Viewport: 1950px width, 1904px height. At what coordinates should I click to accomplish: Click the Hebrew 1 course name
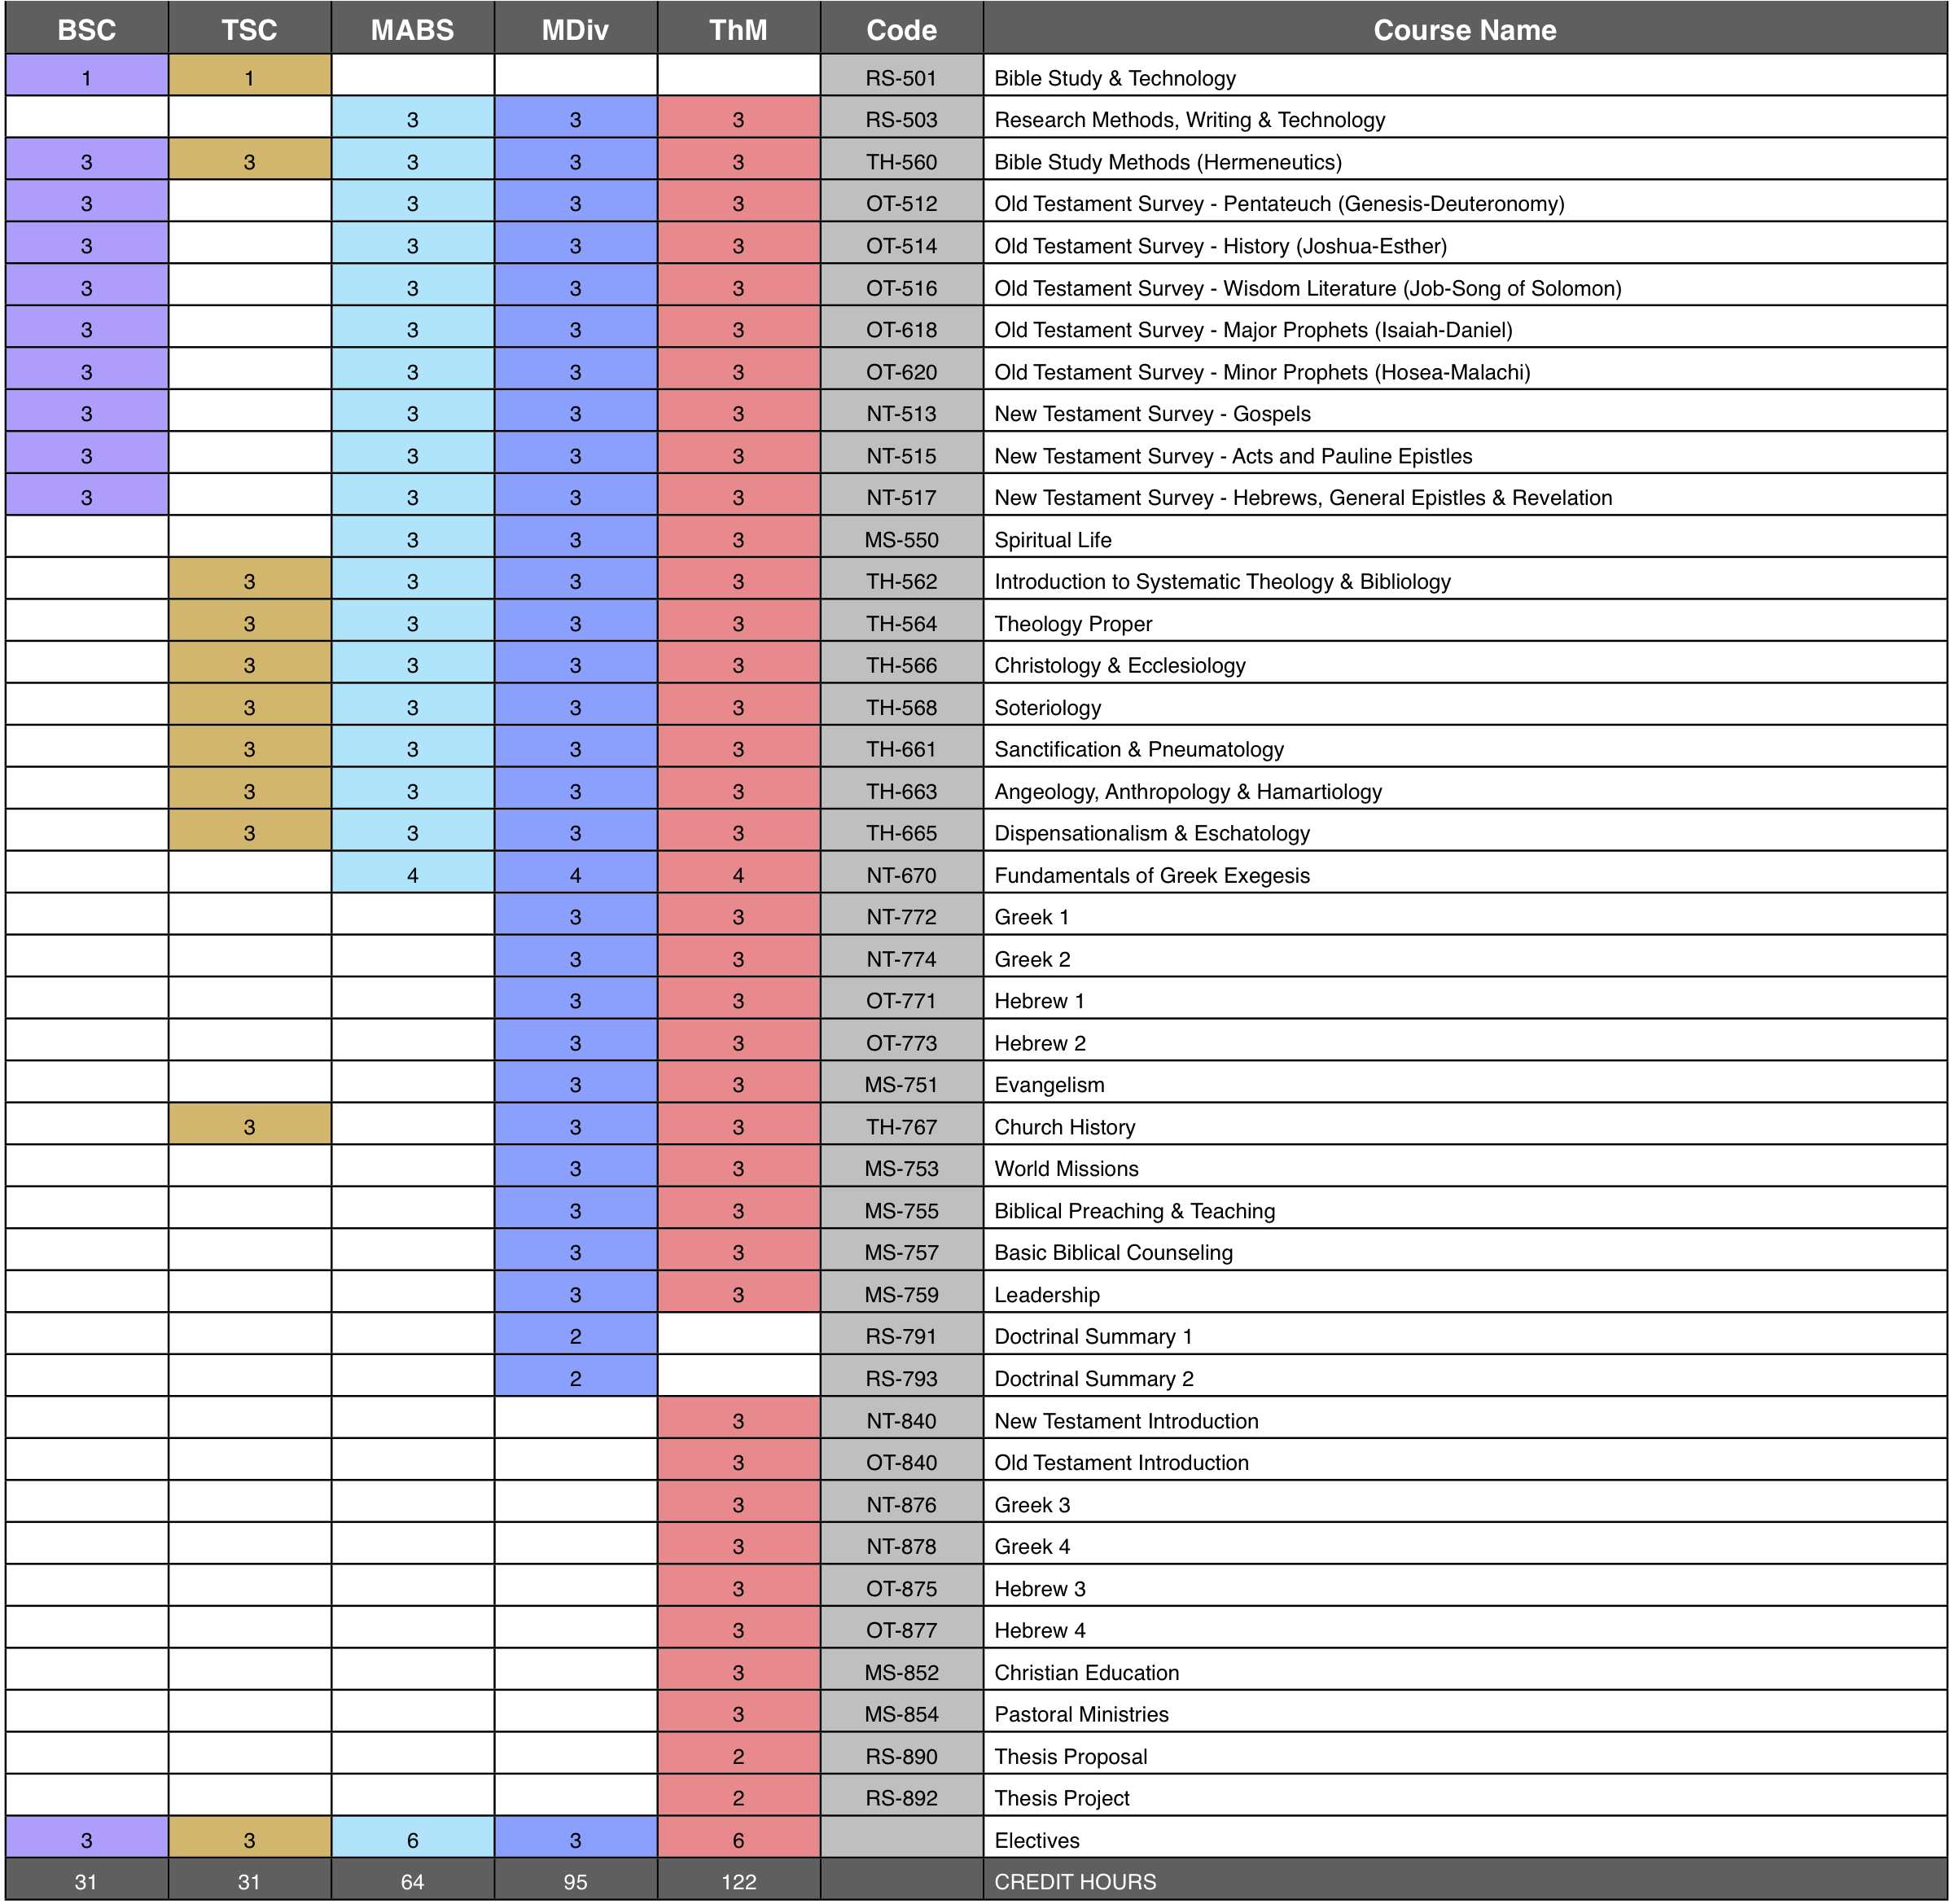coord(1039,1001)
